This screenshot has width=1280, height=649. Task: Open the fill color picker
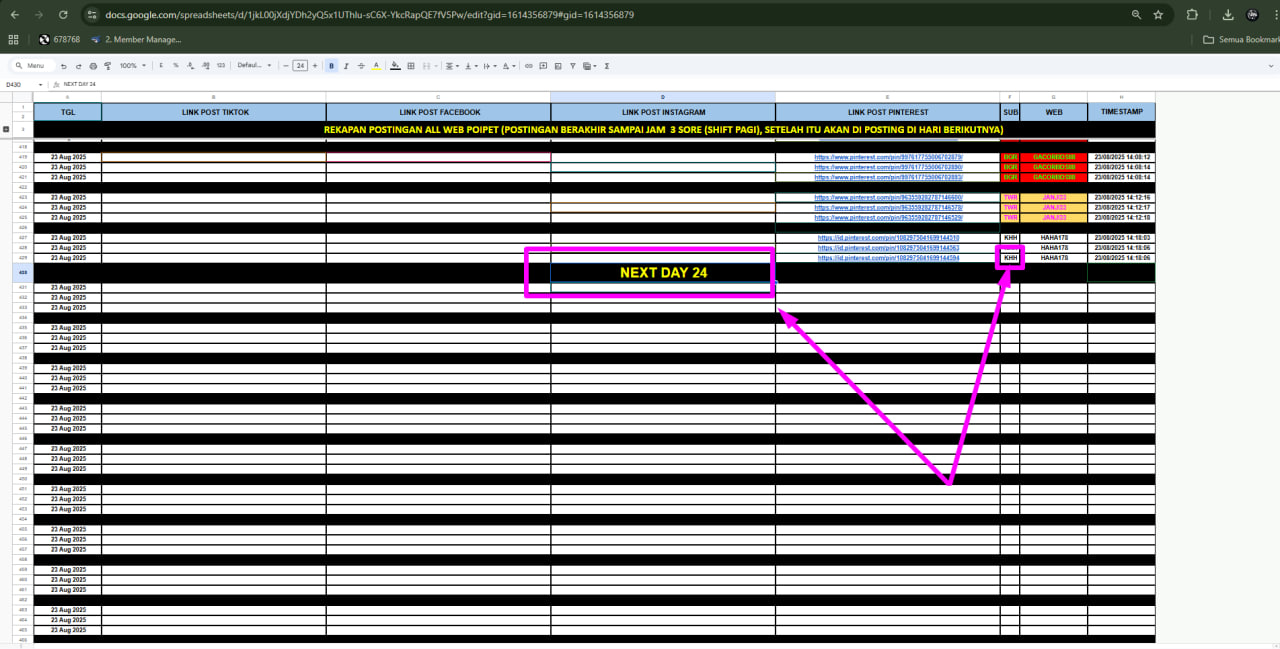point(396,66)
